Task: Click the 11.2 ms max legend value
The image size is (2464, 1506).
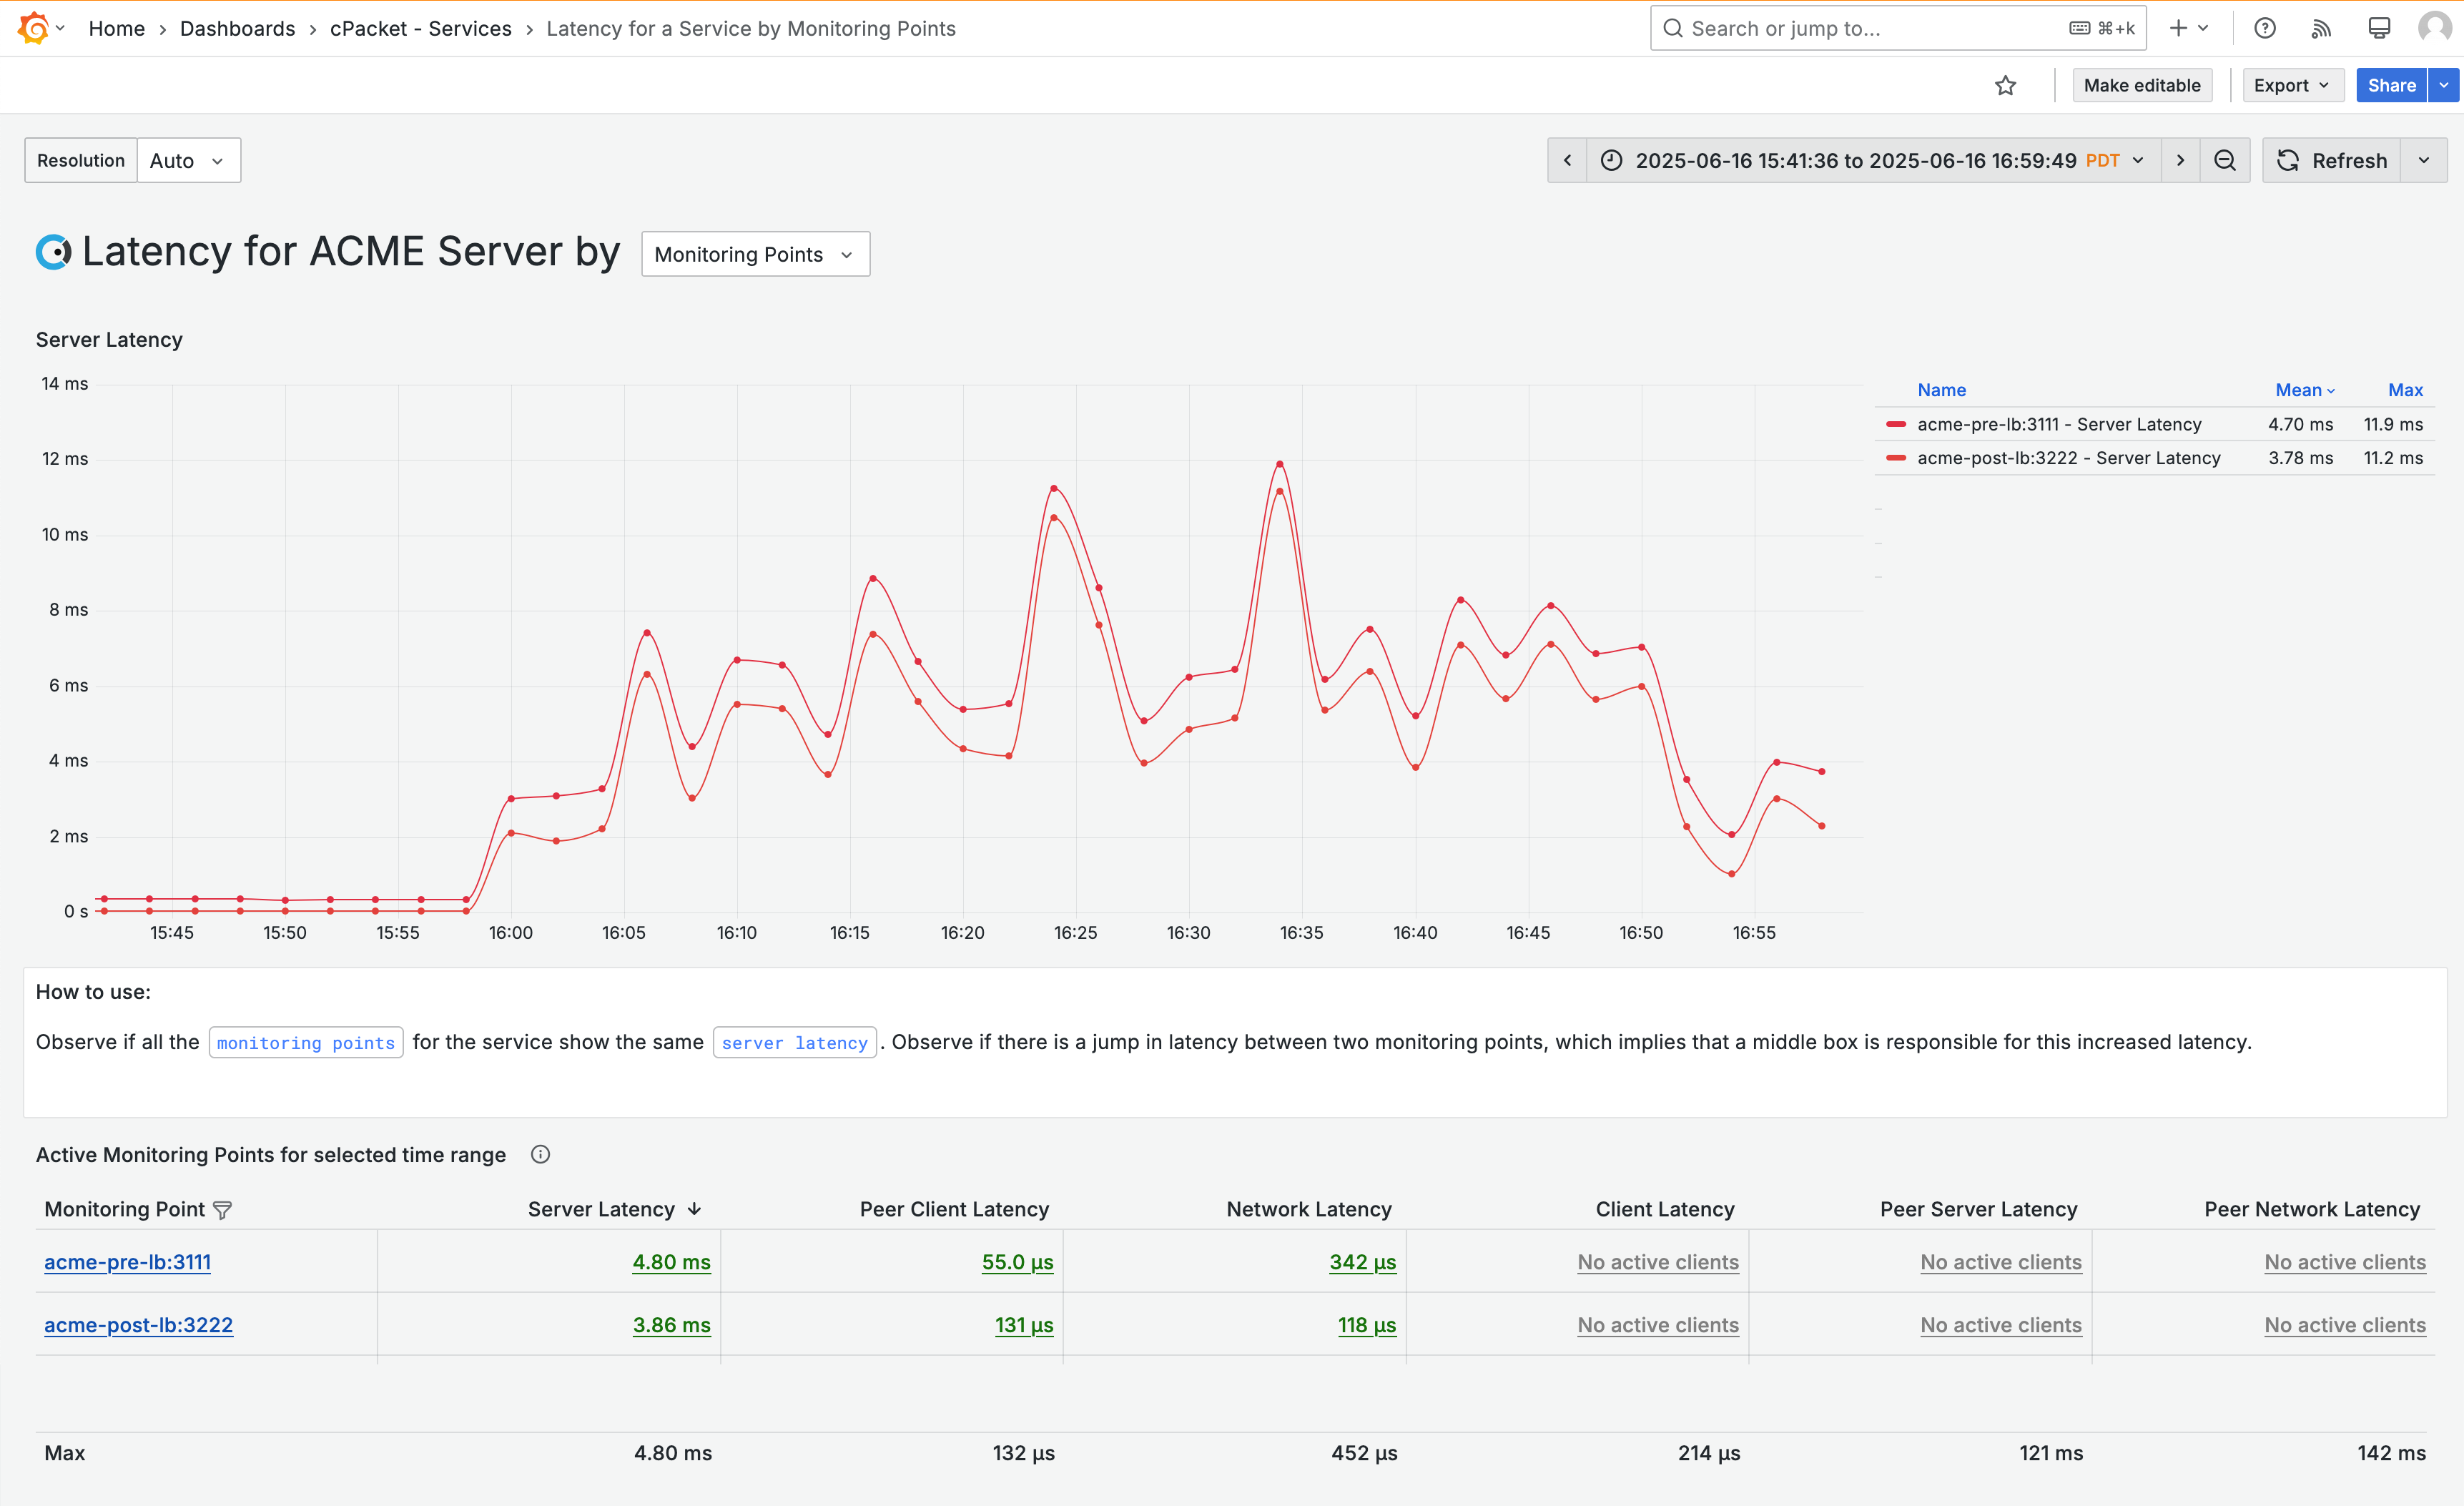Action: [x=2393, y=458]
